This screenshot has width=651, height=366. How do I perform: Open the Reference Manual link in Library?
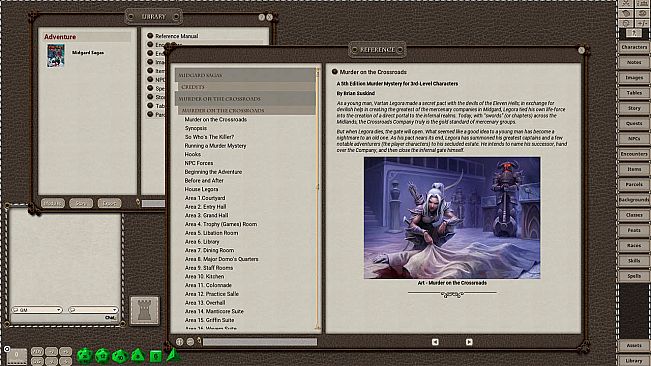(176, 36)
